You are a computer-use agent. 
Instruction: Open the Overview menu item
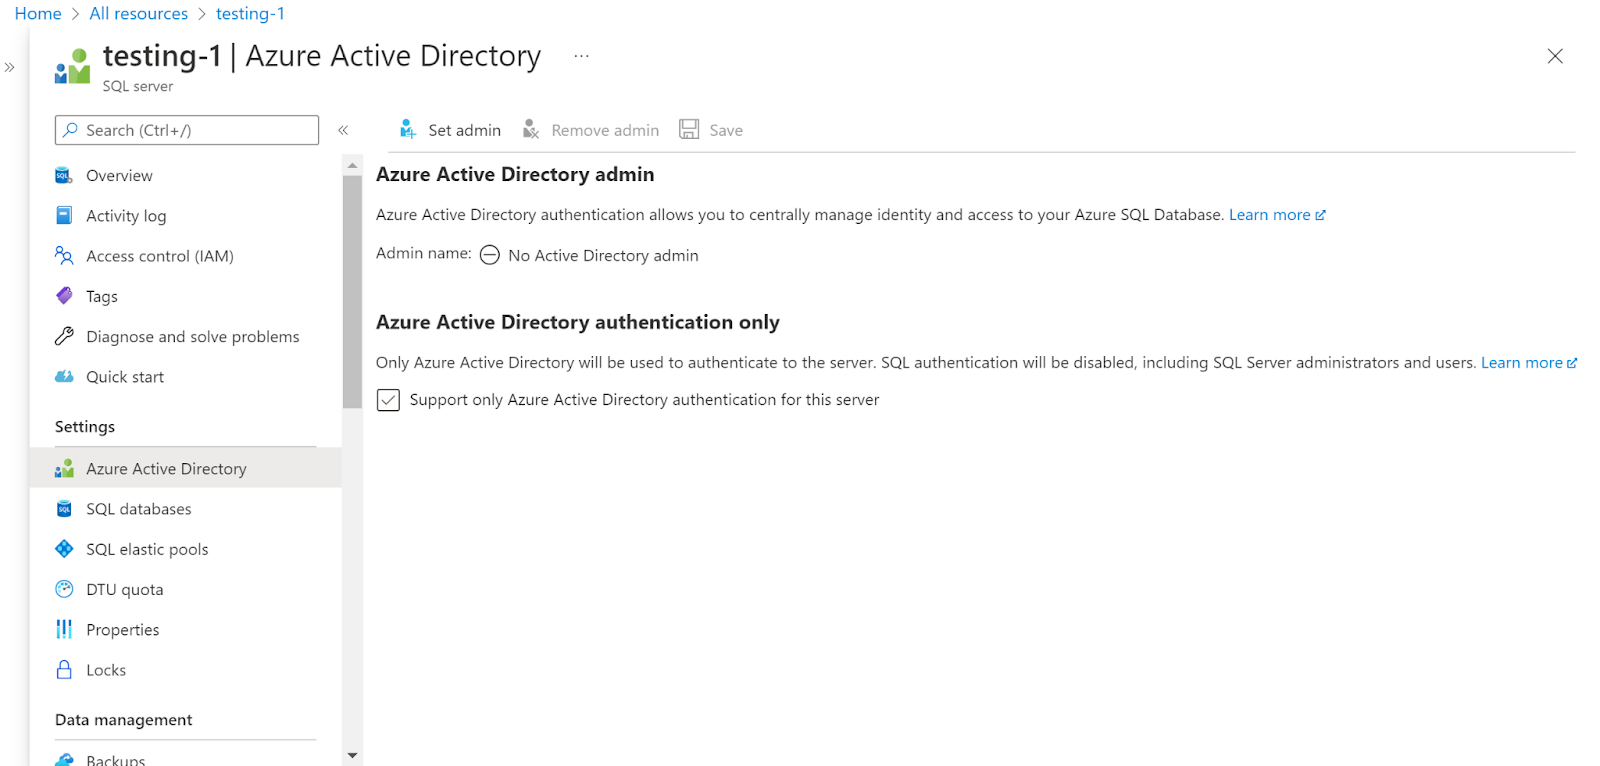pos(119,176)
